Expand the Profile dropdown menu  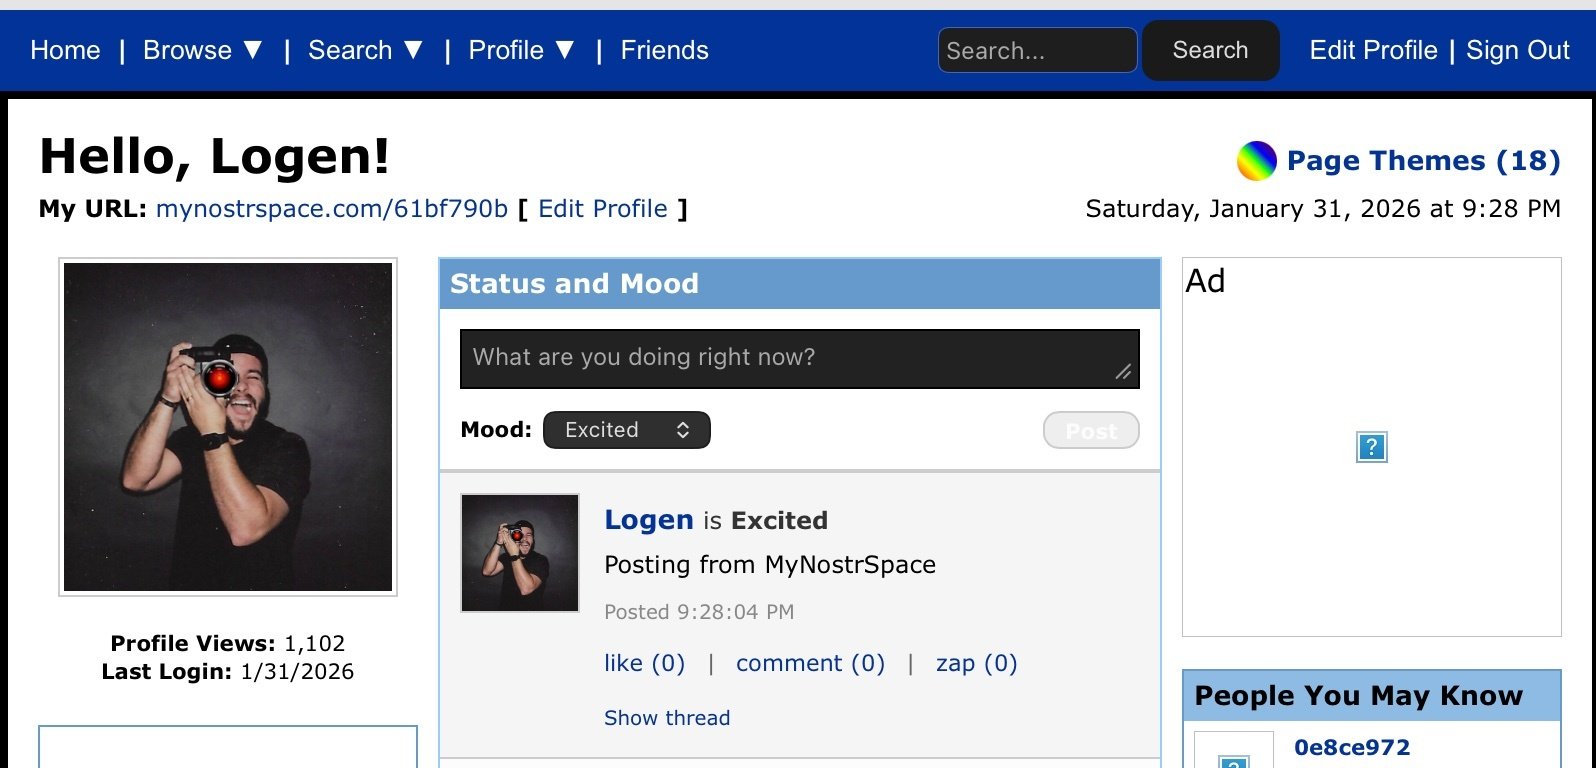click(x=522, y=50)
